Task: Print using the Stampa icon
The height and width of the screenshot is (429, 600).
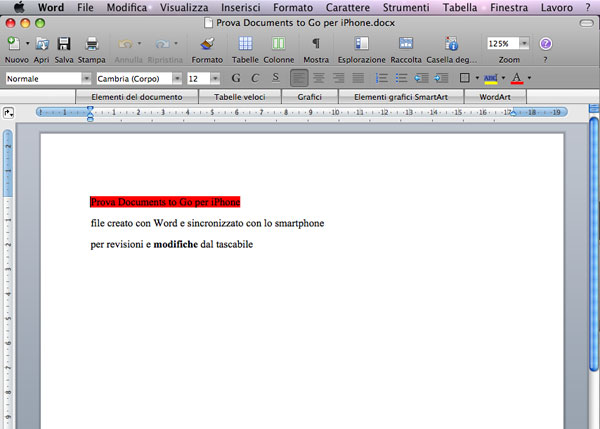Action: pyautogui.click(x=92, y=44)
